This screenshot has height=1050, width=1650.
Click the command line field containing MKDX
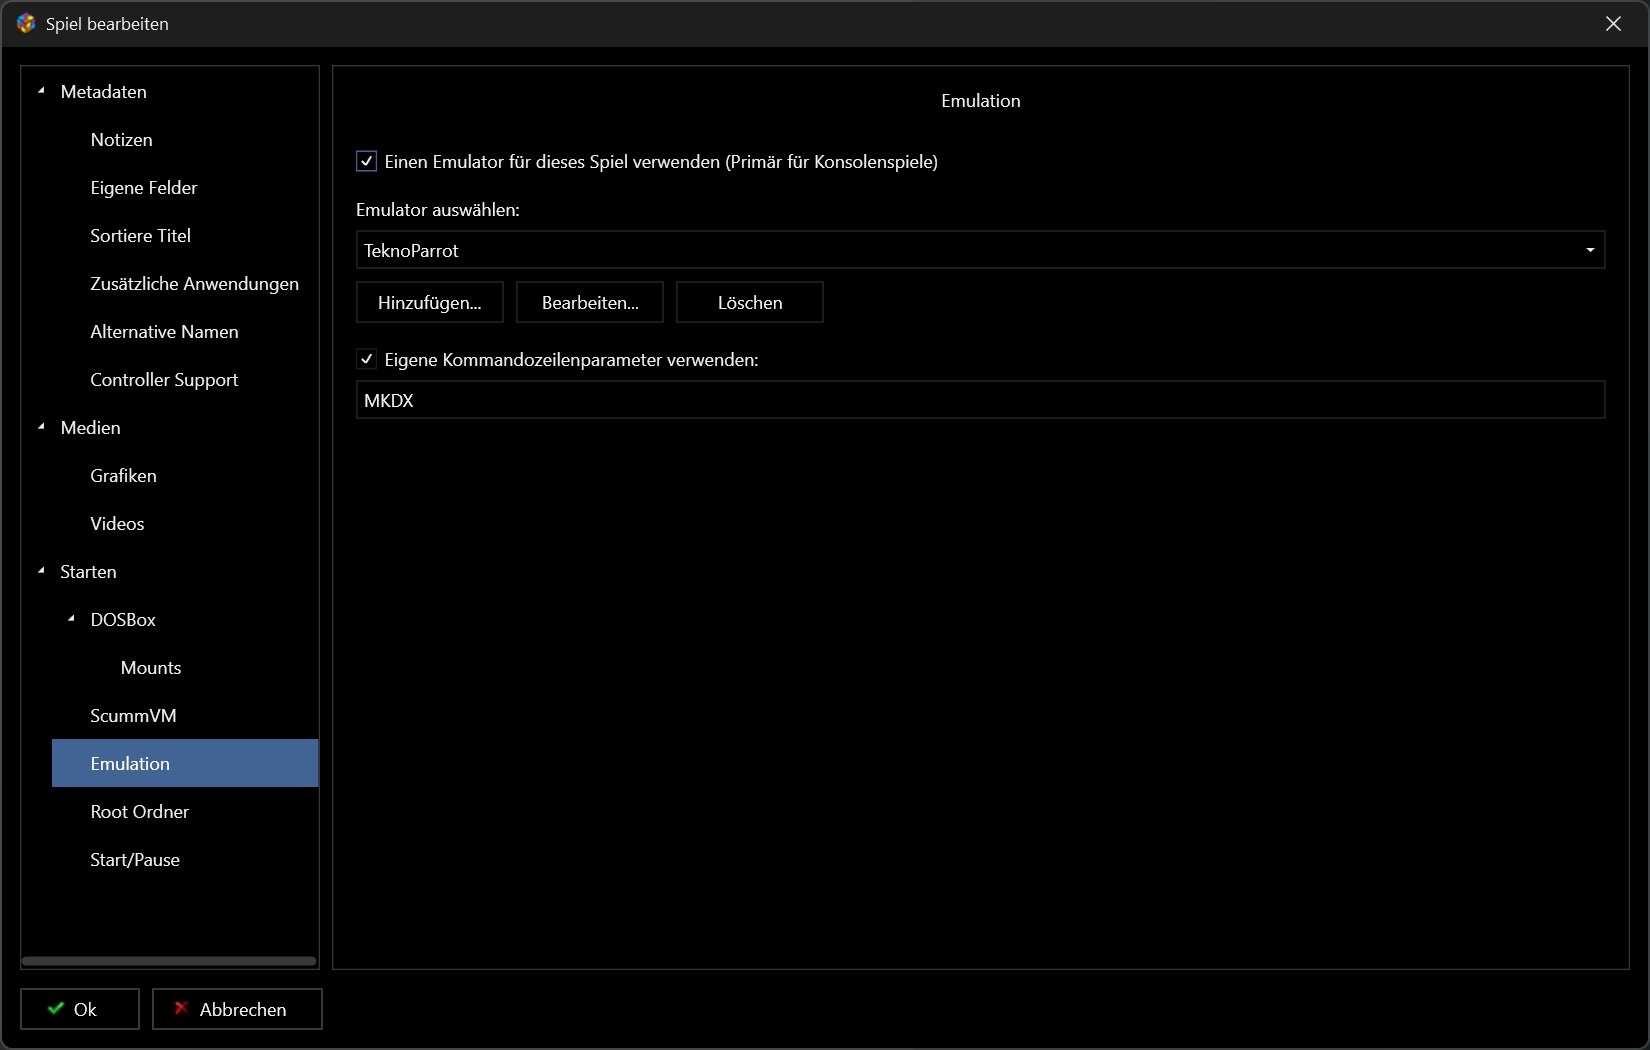980,400
